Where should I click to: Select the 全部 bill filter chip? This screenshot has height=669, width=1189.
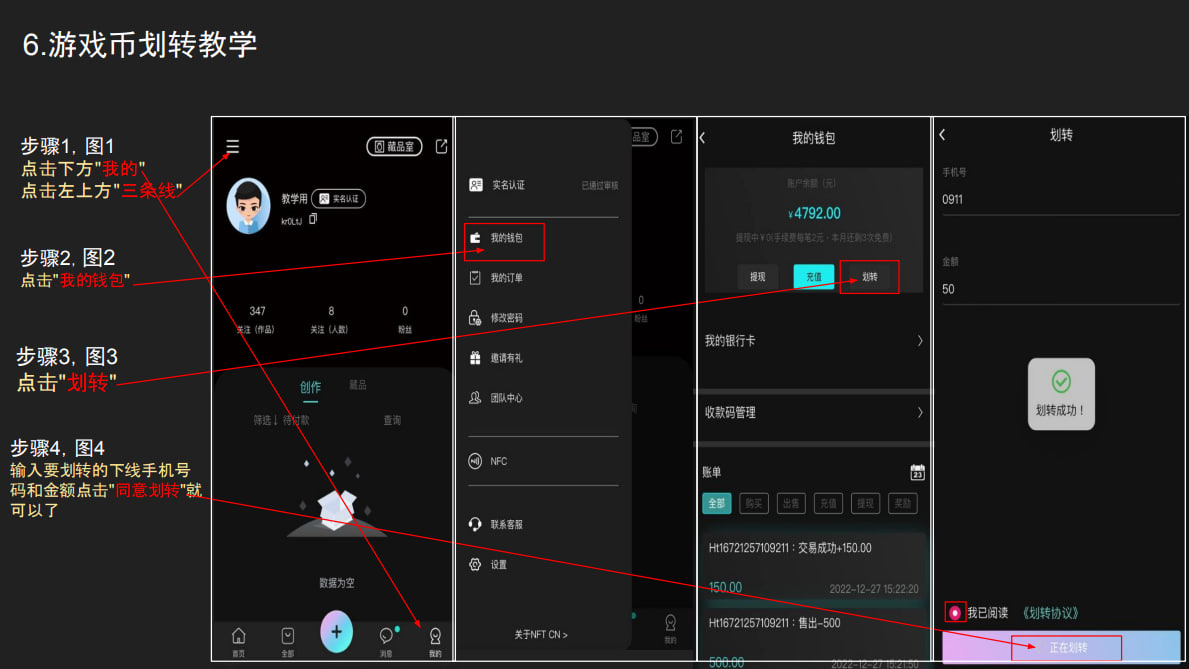point(716,503)
